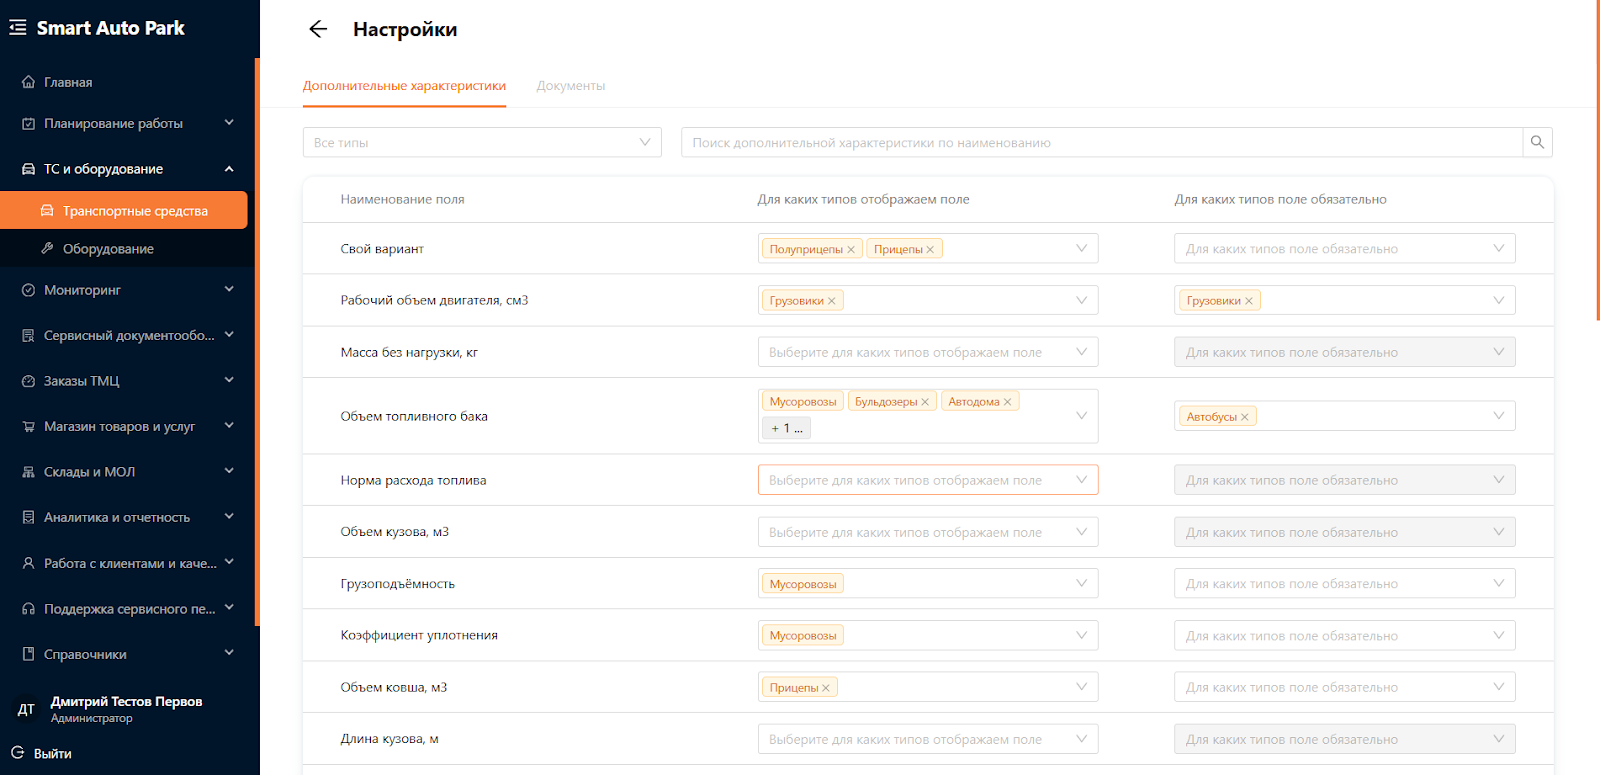1600x775 pixels.
Task: Collapse the ТС и оборудование section
Action: tap(228, 169)
